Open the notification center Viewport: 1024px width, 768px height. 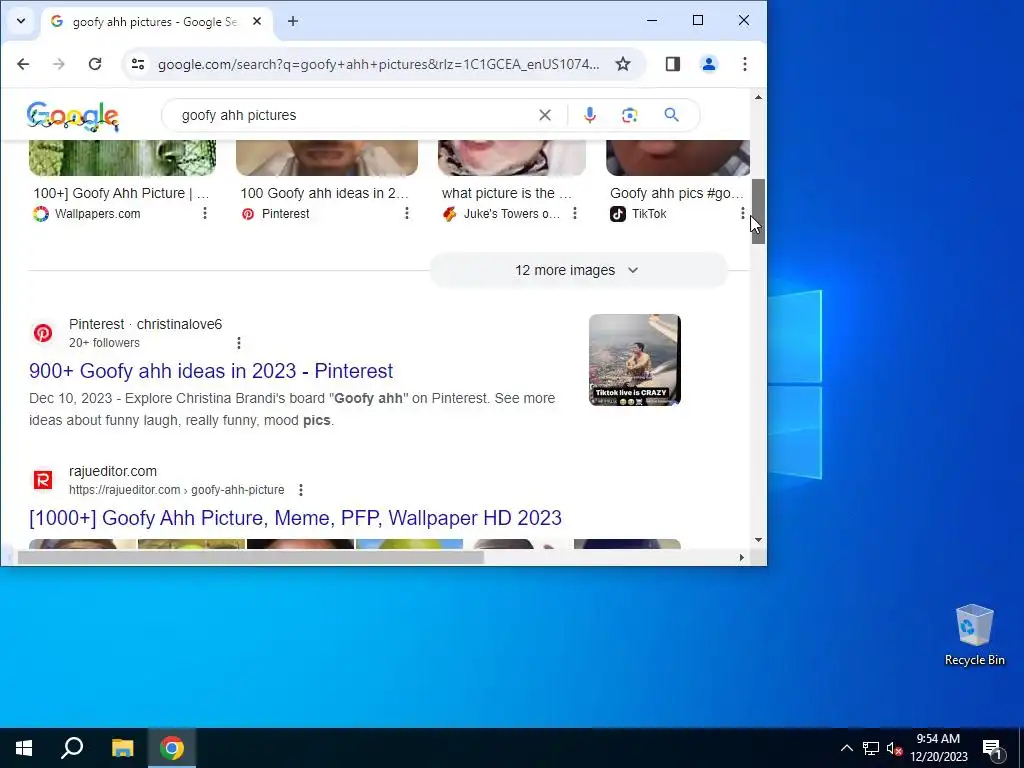pos(992,748)
